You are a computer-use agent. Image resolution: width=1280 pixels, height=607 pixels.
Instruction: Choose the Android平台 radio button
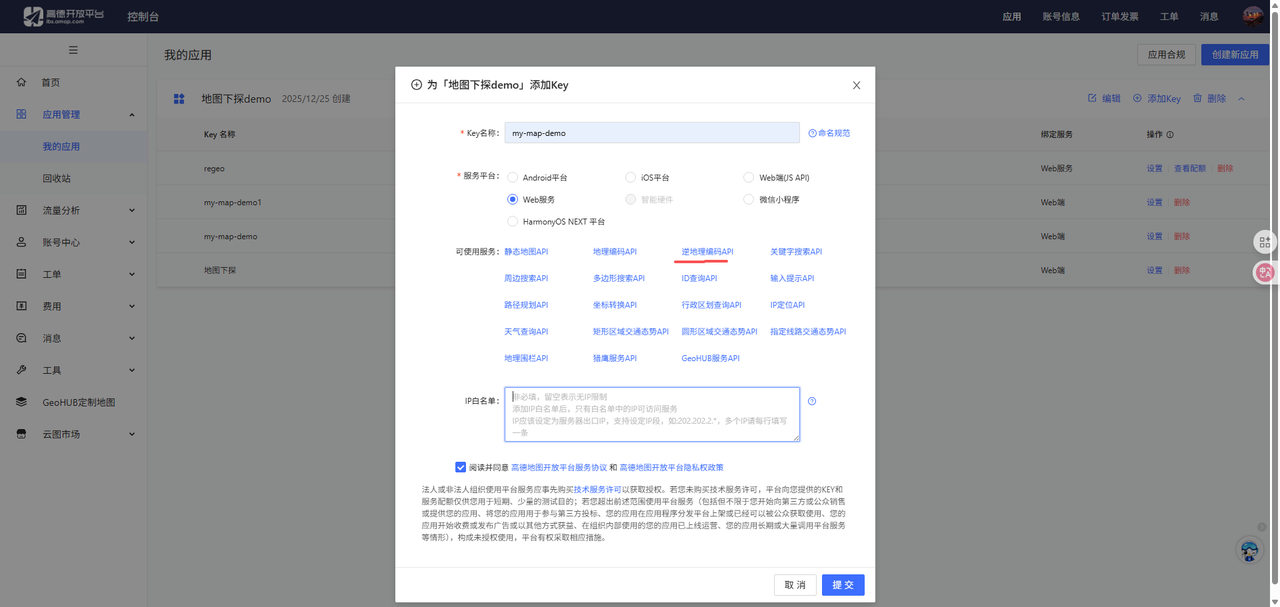tap(513, 177)
